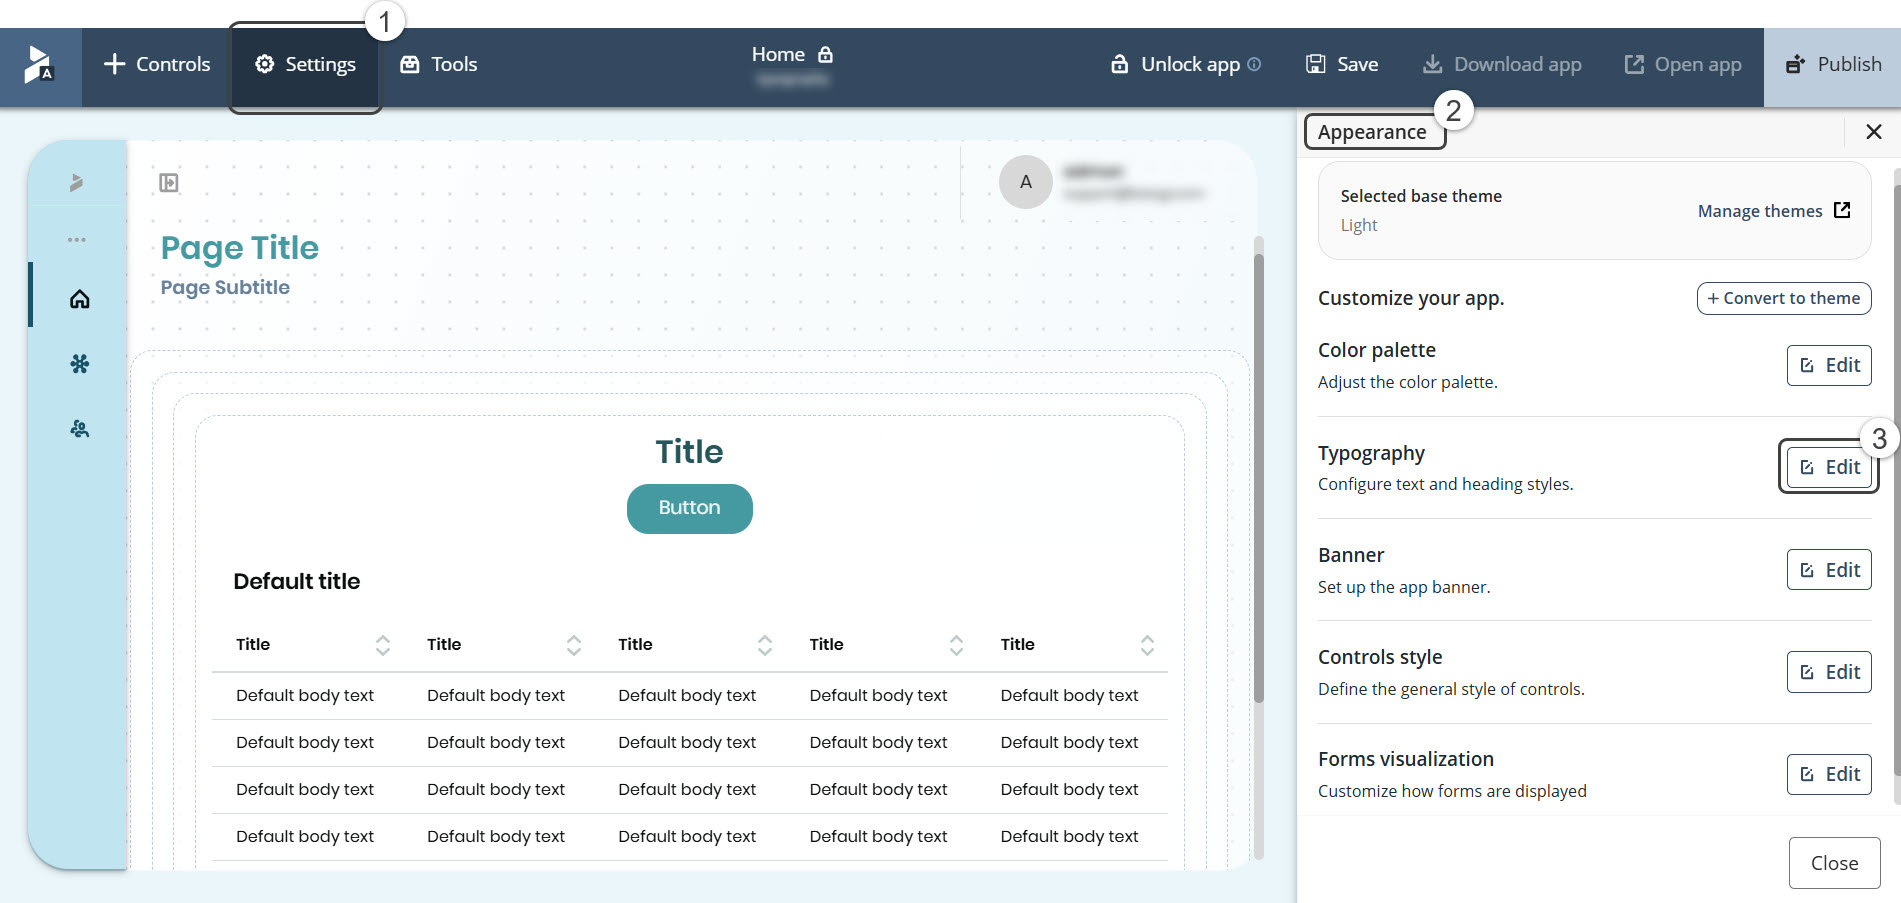This screenshot has width=1901, height=903.
Task: Click the users icon in preview sidebar
Action: click(80, 429)
